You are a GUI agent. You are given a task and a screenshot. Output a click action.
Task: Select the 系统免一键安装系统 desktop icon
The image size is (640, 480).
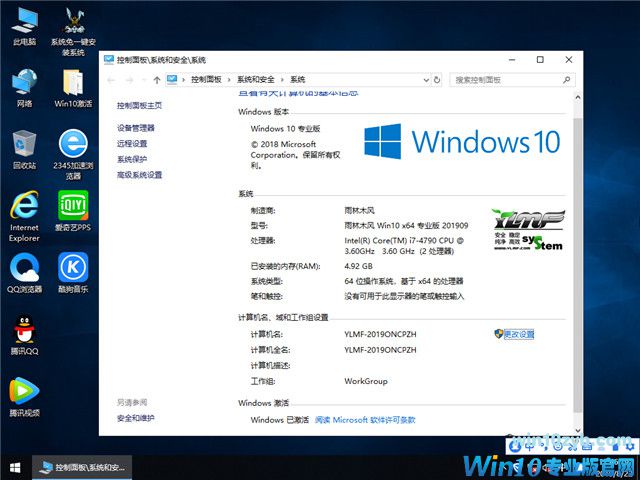point(73,31)
